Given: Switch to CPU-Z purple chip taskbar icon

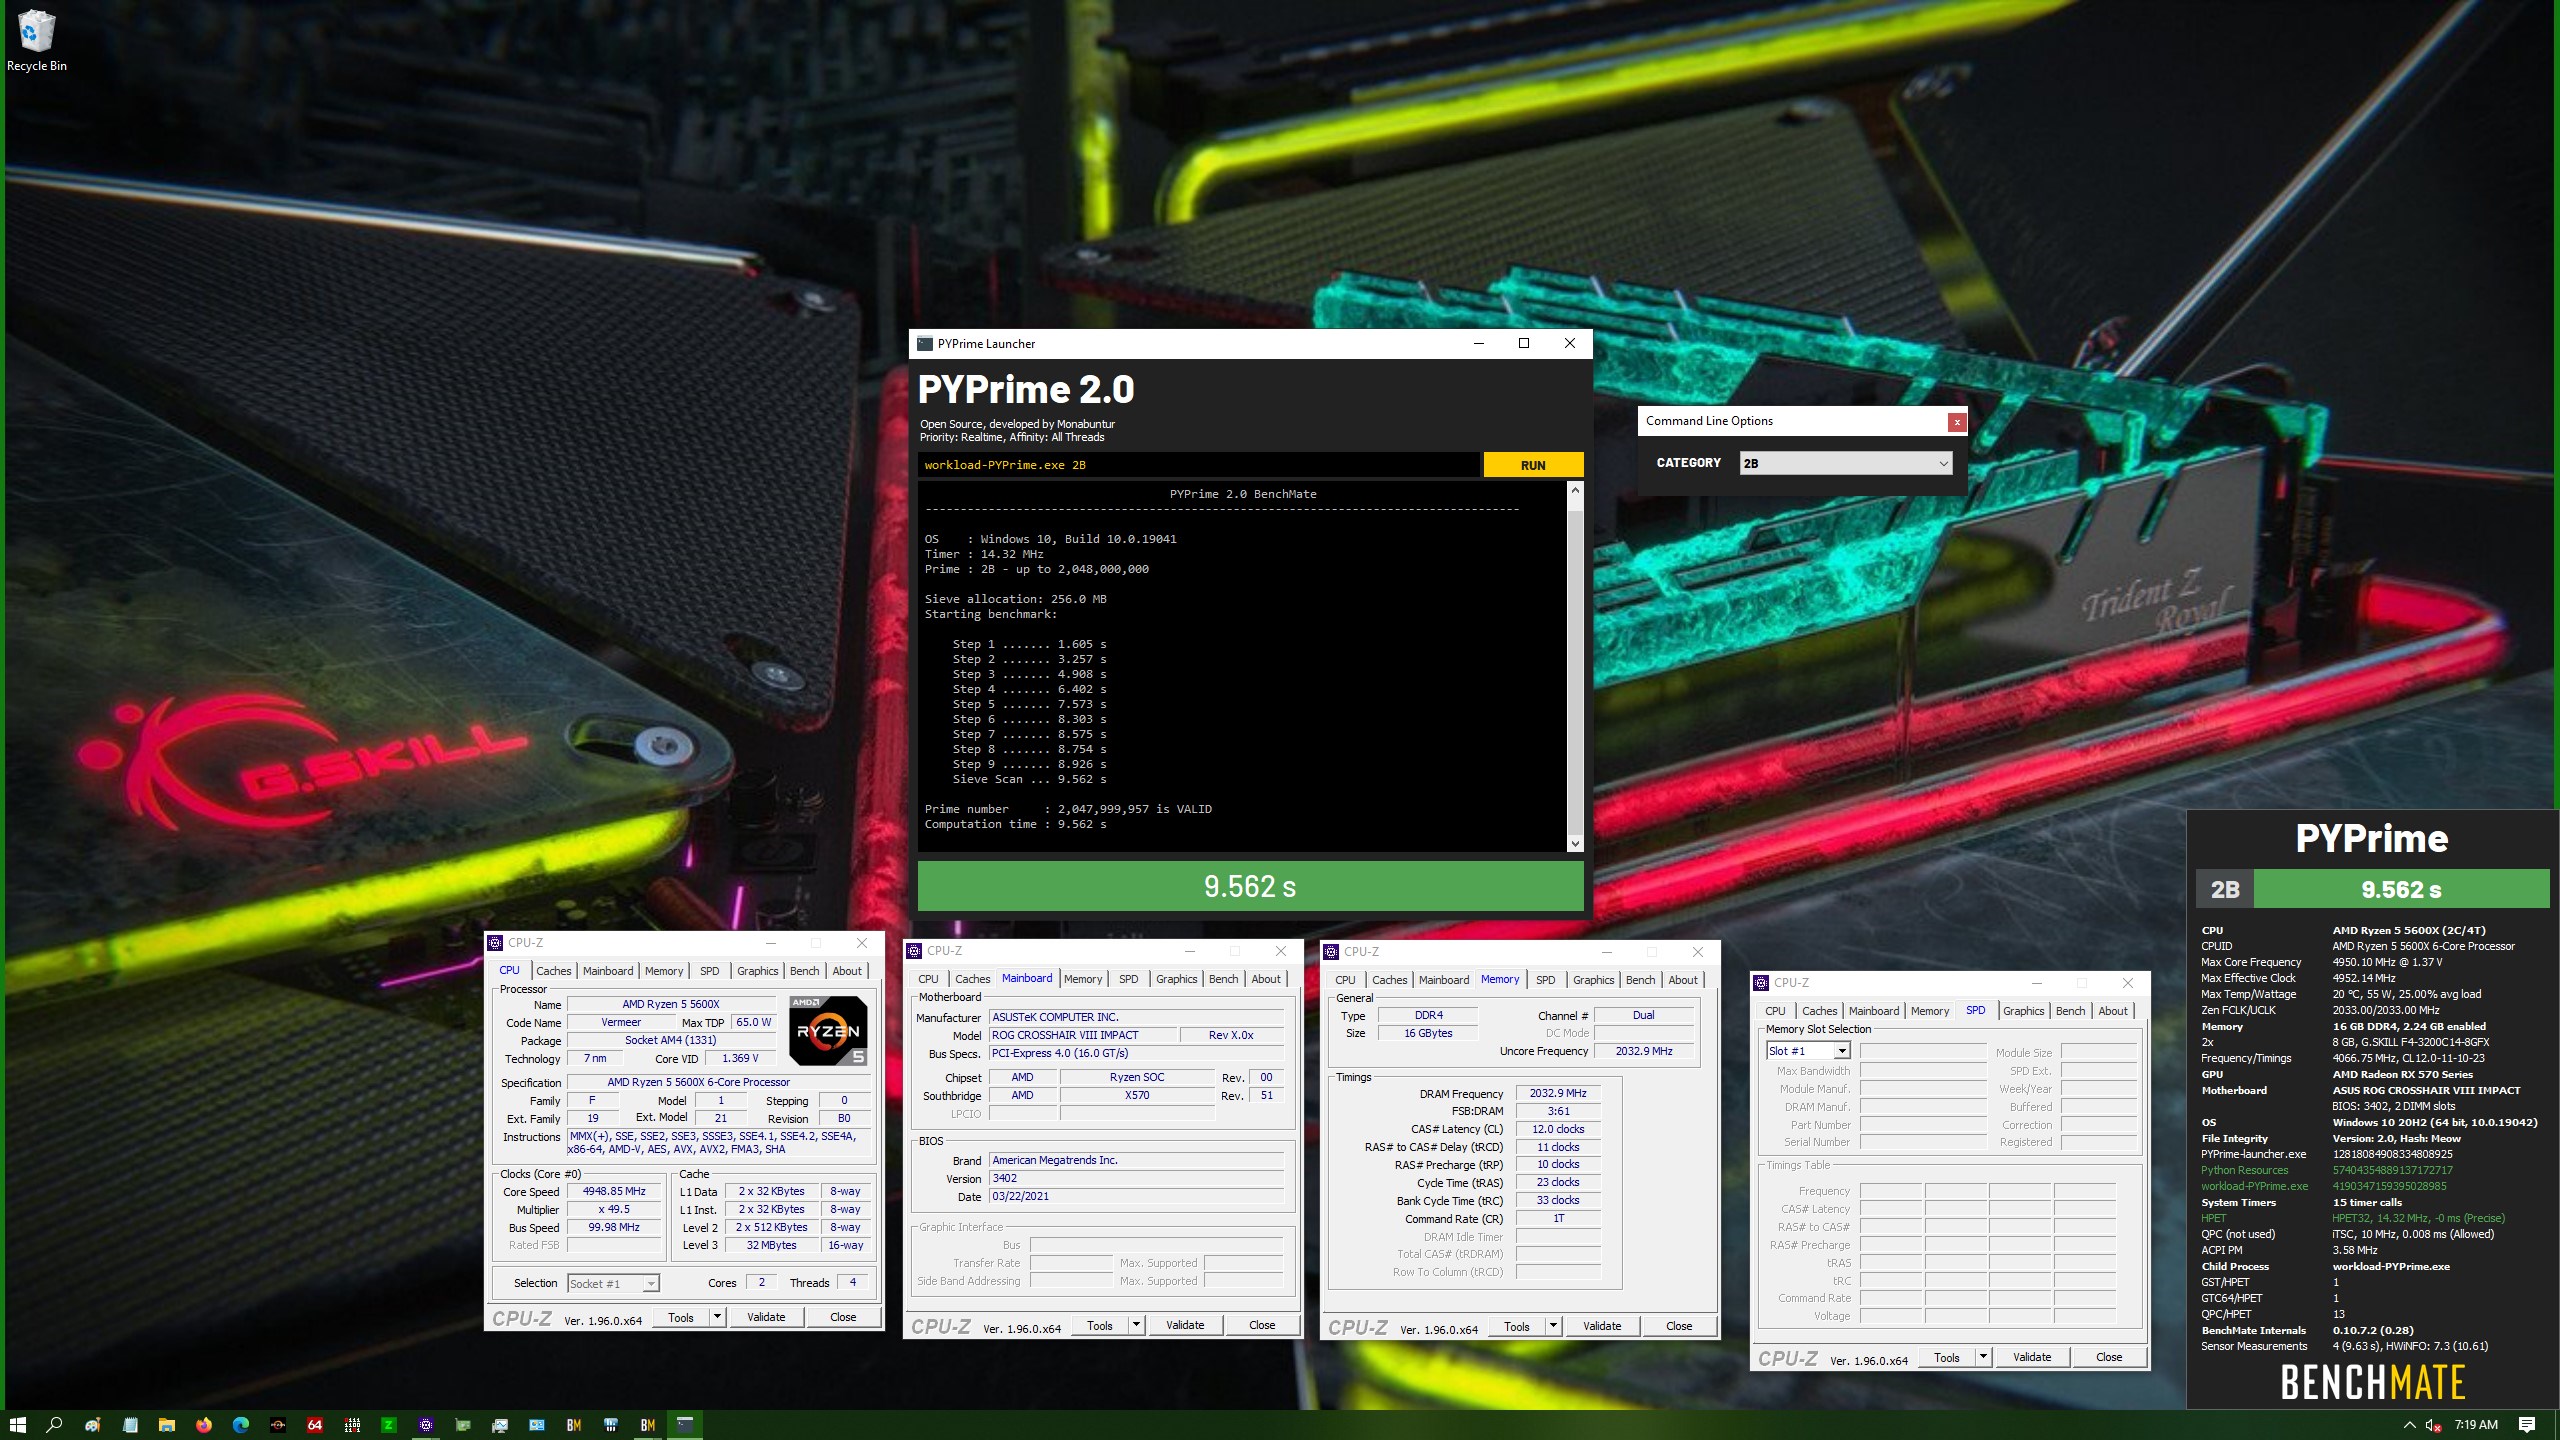Looking at the screenshot, I should pos(426,1425).
